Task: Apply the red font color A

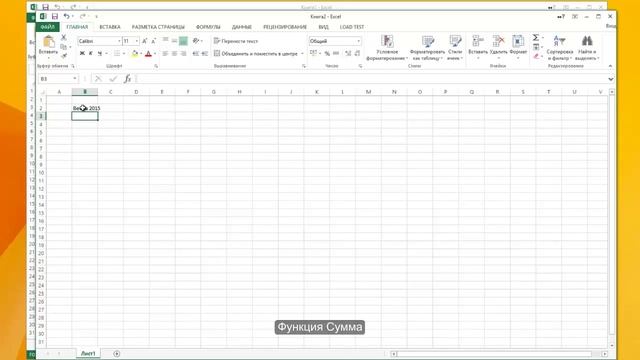Action: coord(148,53)
